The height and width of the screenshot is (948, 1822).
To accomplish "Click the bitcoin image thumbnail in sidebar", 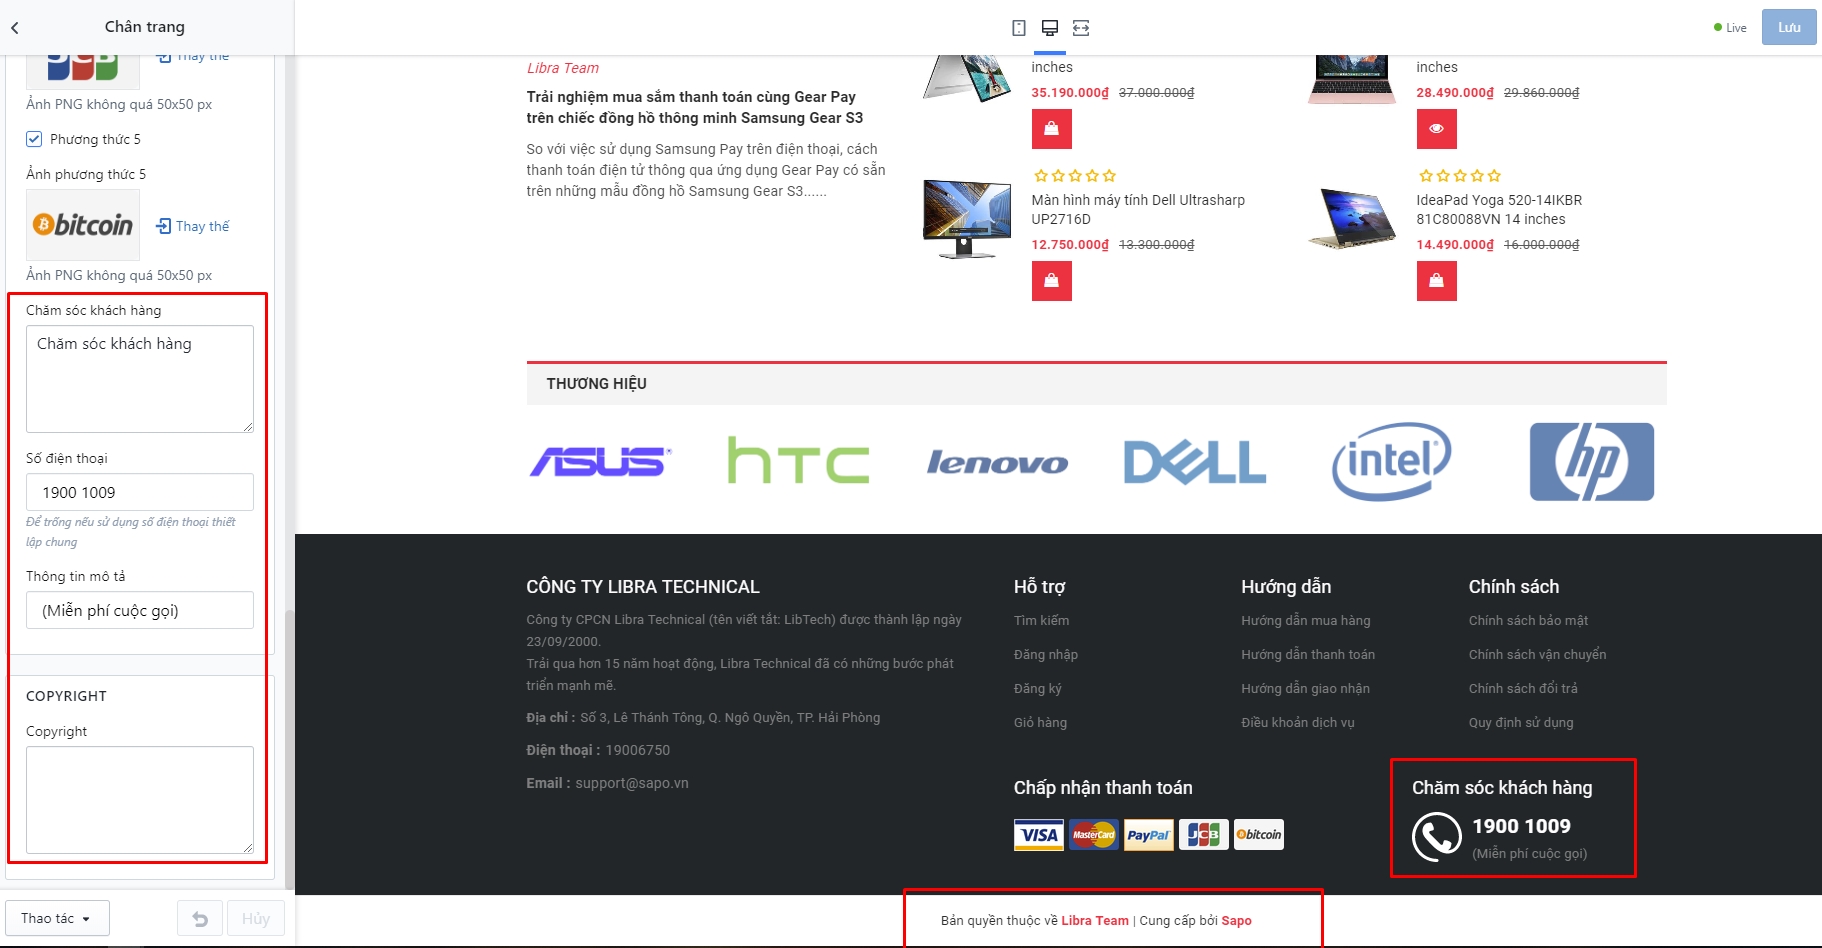I will pos(83,225).
